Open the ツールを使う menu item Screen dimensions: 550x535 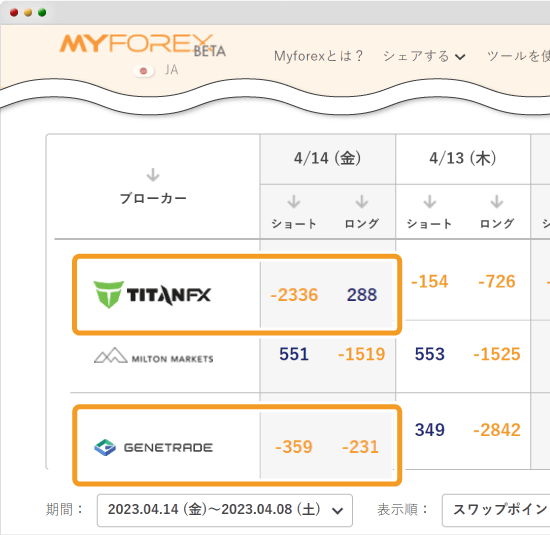point(518,56)
